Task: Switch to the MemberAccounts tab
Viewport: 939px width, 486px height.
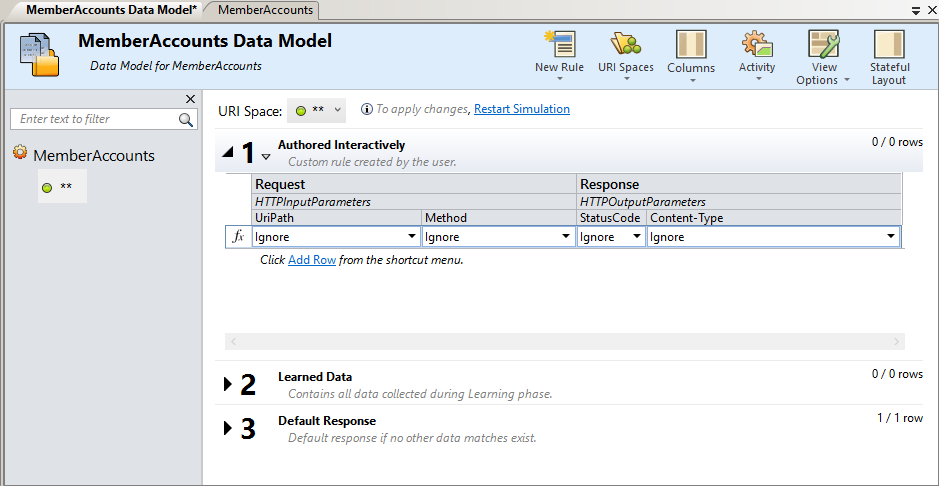Action: (x=265, y=10)
